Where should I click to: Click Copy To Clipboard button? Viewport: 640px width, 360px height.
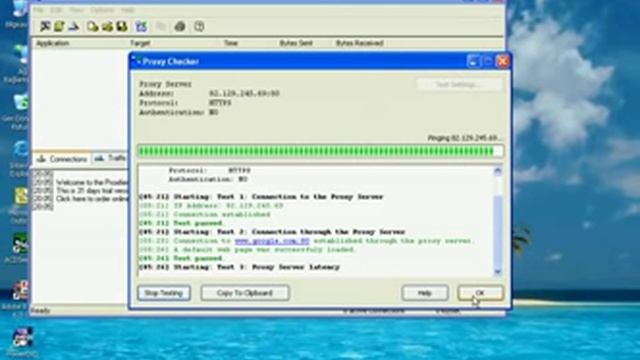point(245,293)
